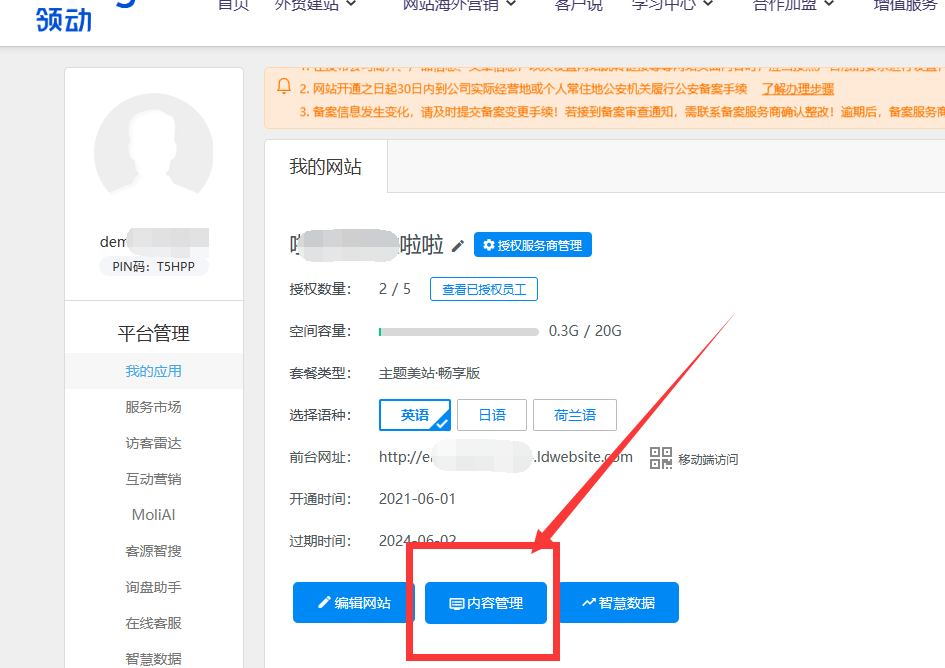Toggle the 英语 language selection
This screenshot has width=945, height=668.
(414, 414)
